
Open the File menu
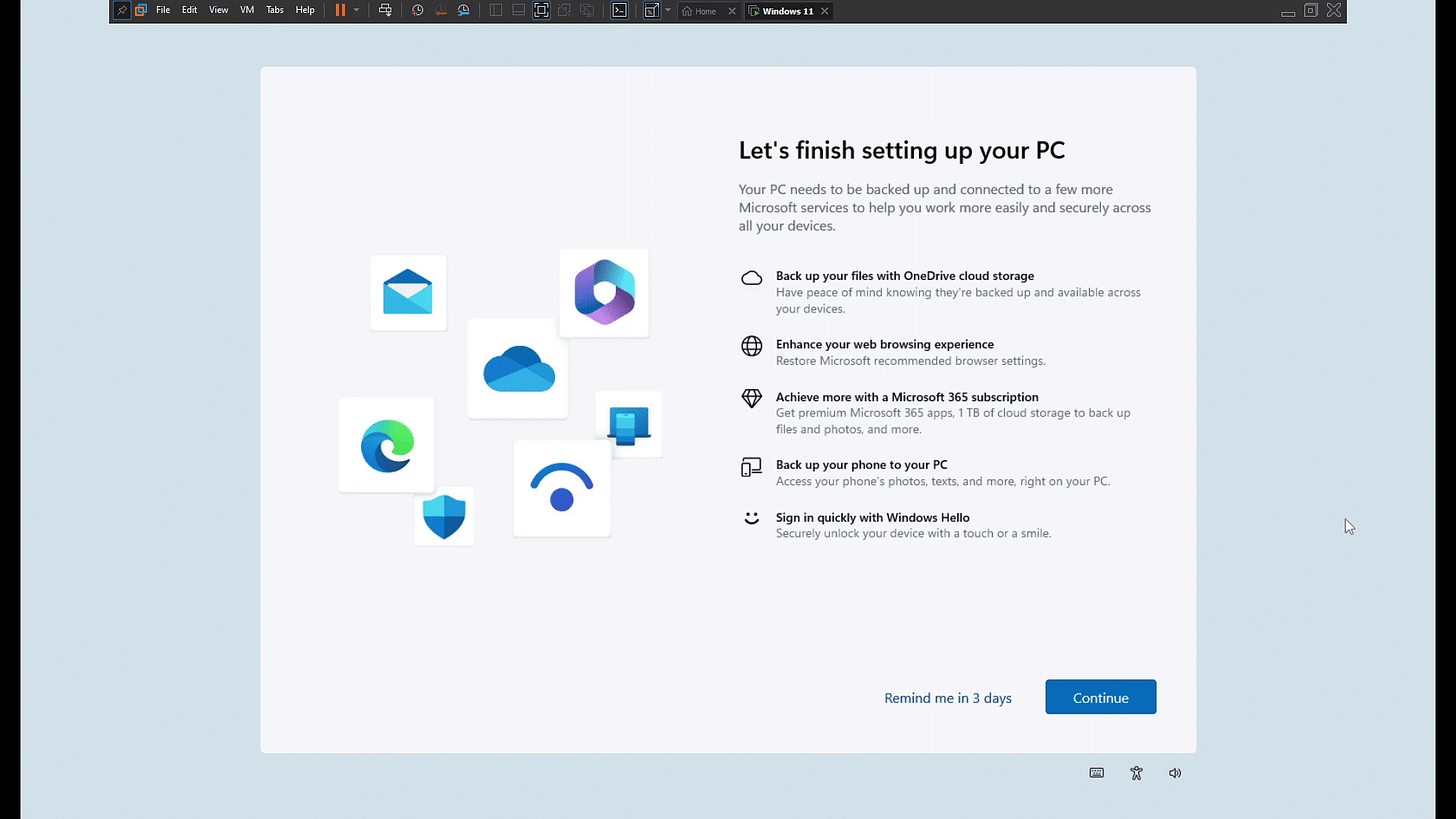pos(163,10)
